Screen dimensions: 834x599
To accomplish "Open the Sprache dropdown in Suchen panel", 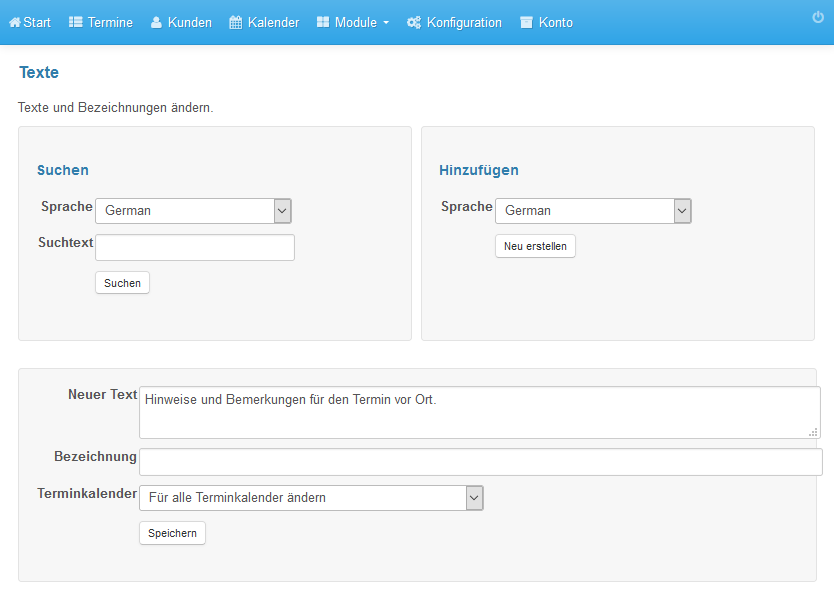I will (x=193, y=211).
